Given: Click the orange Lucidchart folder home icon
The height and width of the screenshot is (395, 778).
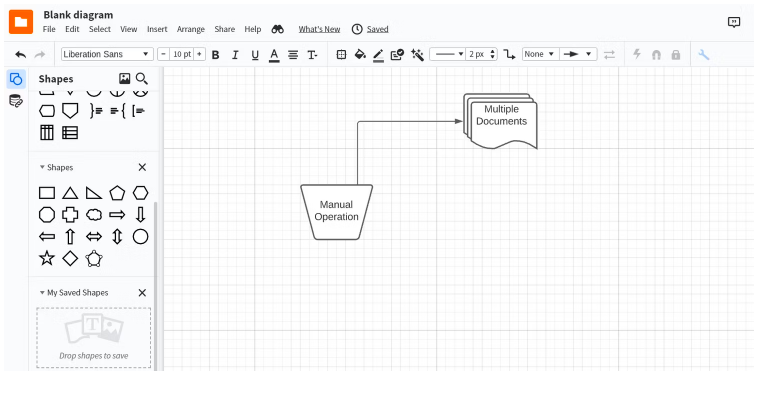Looking at the screenshot, I should (21, 22).
